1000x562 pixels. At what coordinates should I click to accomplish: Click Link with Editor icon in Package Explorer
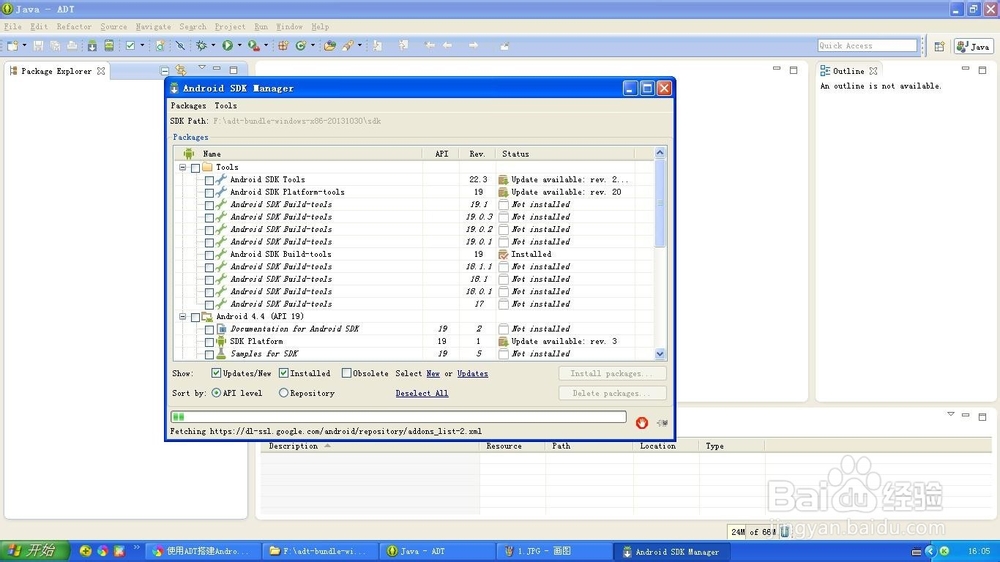[181, 70]
